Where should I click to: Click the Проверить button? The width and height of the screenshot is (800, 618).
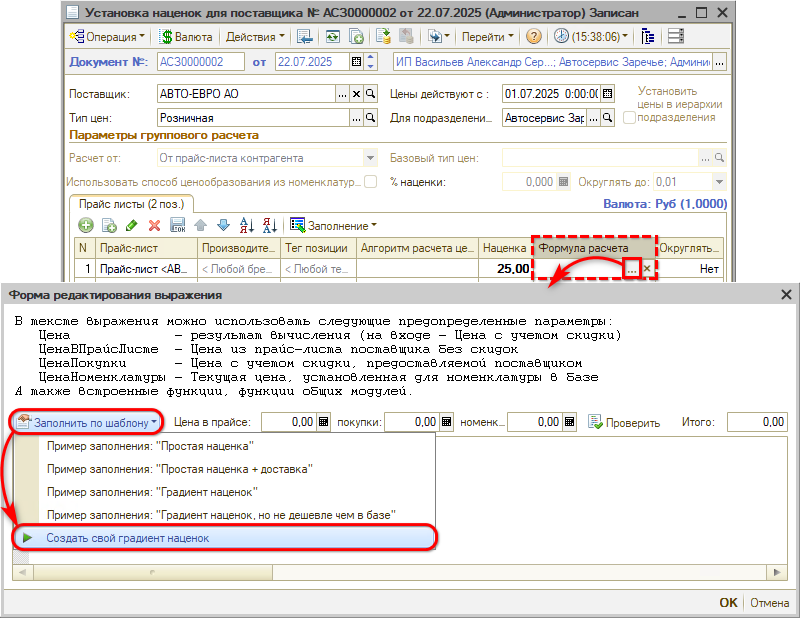click(624, 423)
